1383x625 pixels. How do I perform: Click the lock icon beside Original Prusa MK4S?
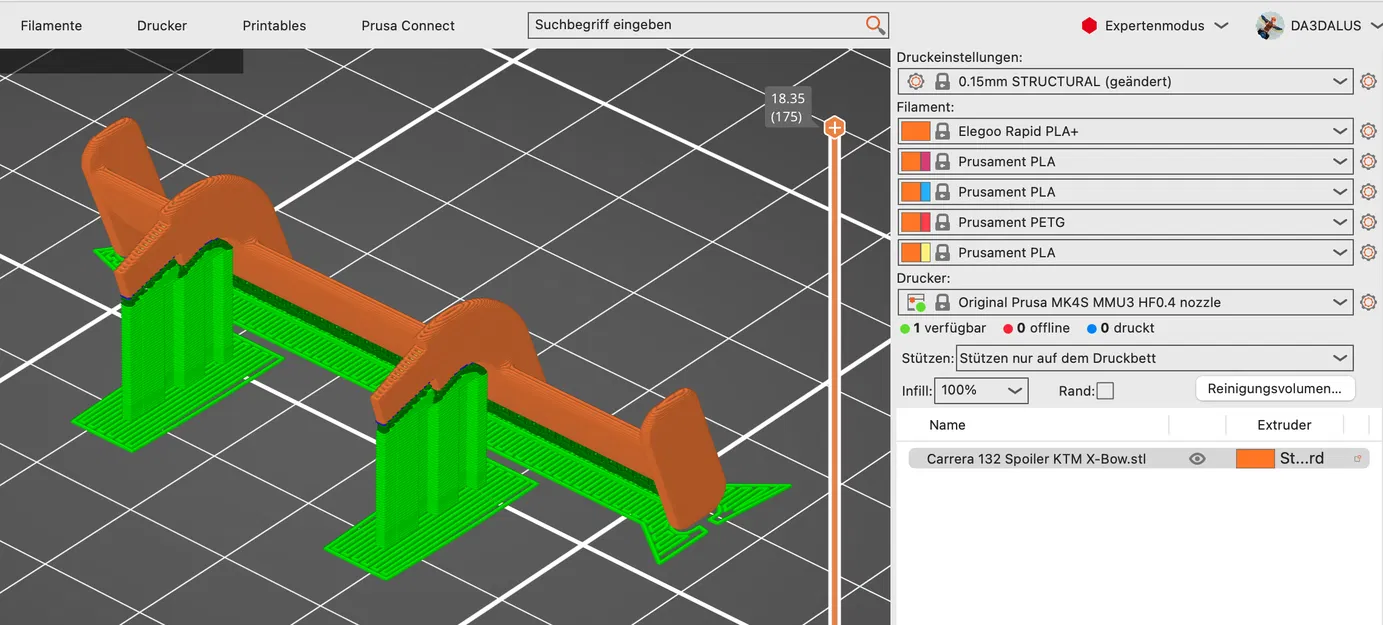942,302
